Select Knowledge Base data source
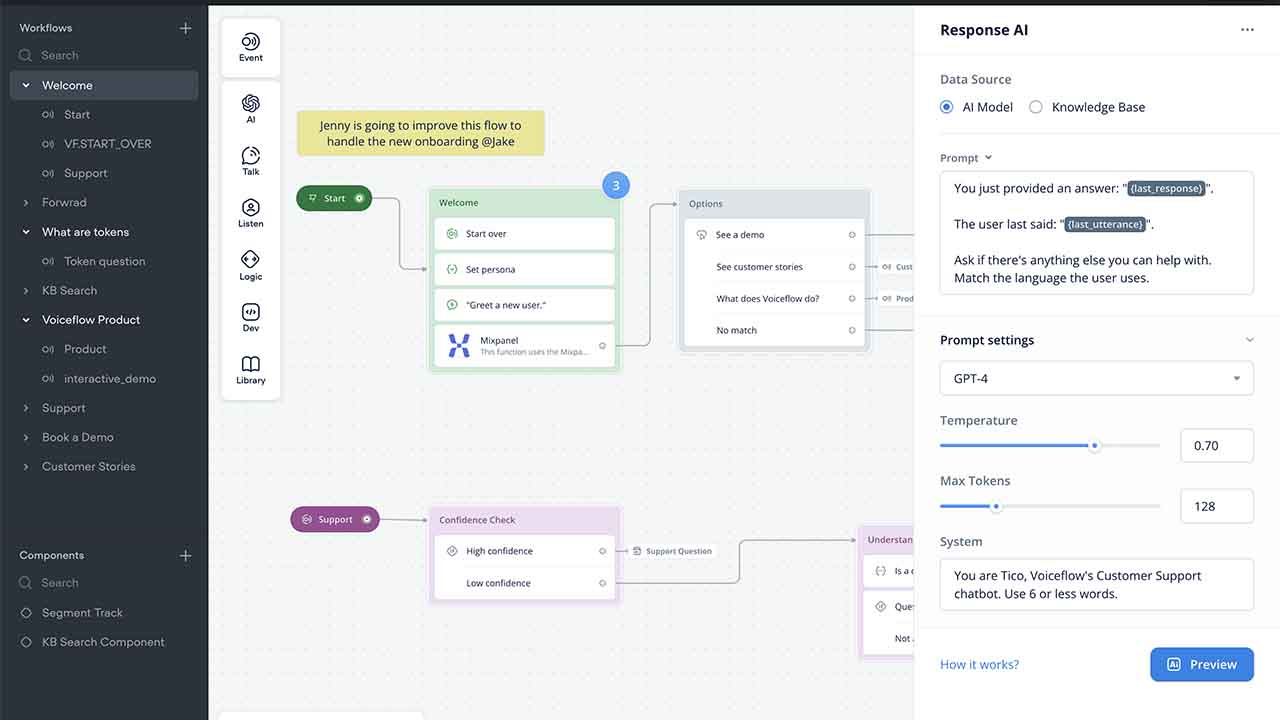The image size is (1280, 720). [1036, 107]
